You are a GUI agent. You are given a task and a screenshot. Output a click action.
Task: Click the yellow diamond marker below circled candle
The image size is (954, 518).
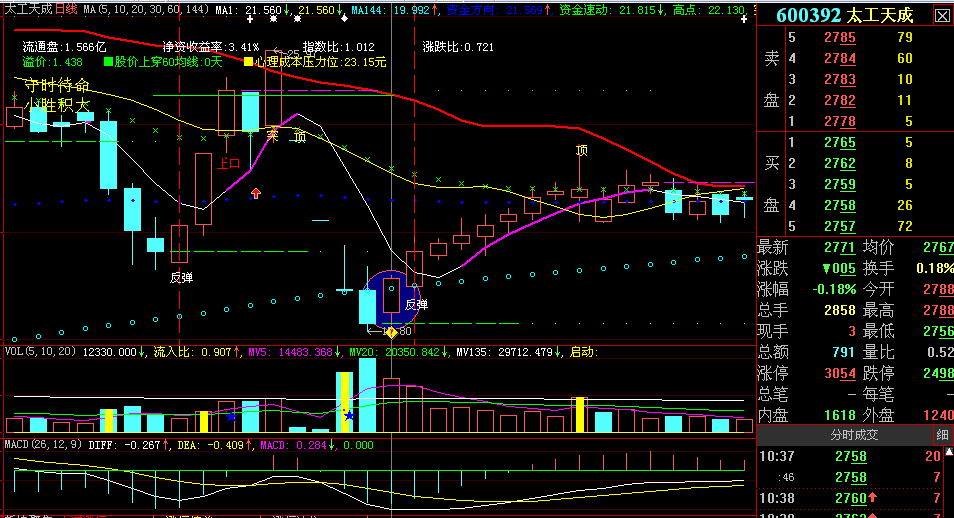(x=391, y=332)
